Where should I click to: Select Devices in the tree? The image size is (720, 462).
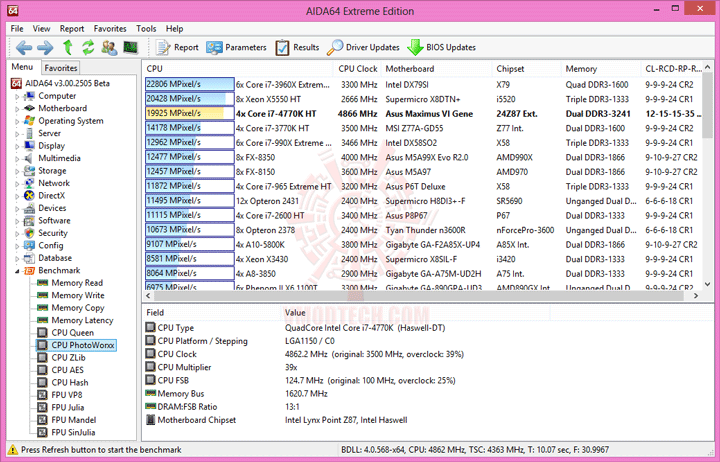[52, 208]
